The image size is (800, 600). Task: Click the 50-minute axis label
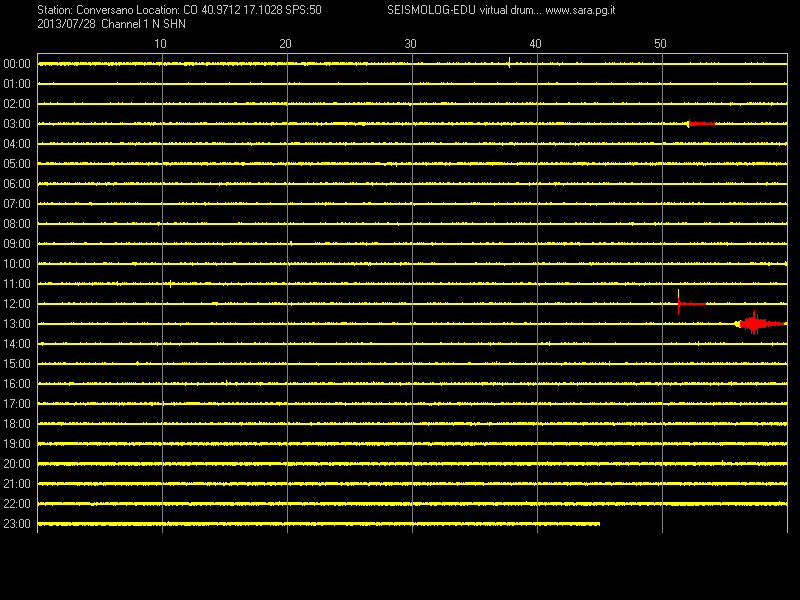click(x=660, y=44)
